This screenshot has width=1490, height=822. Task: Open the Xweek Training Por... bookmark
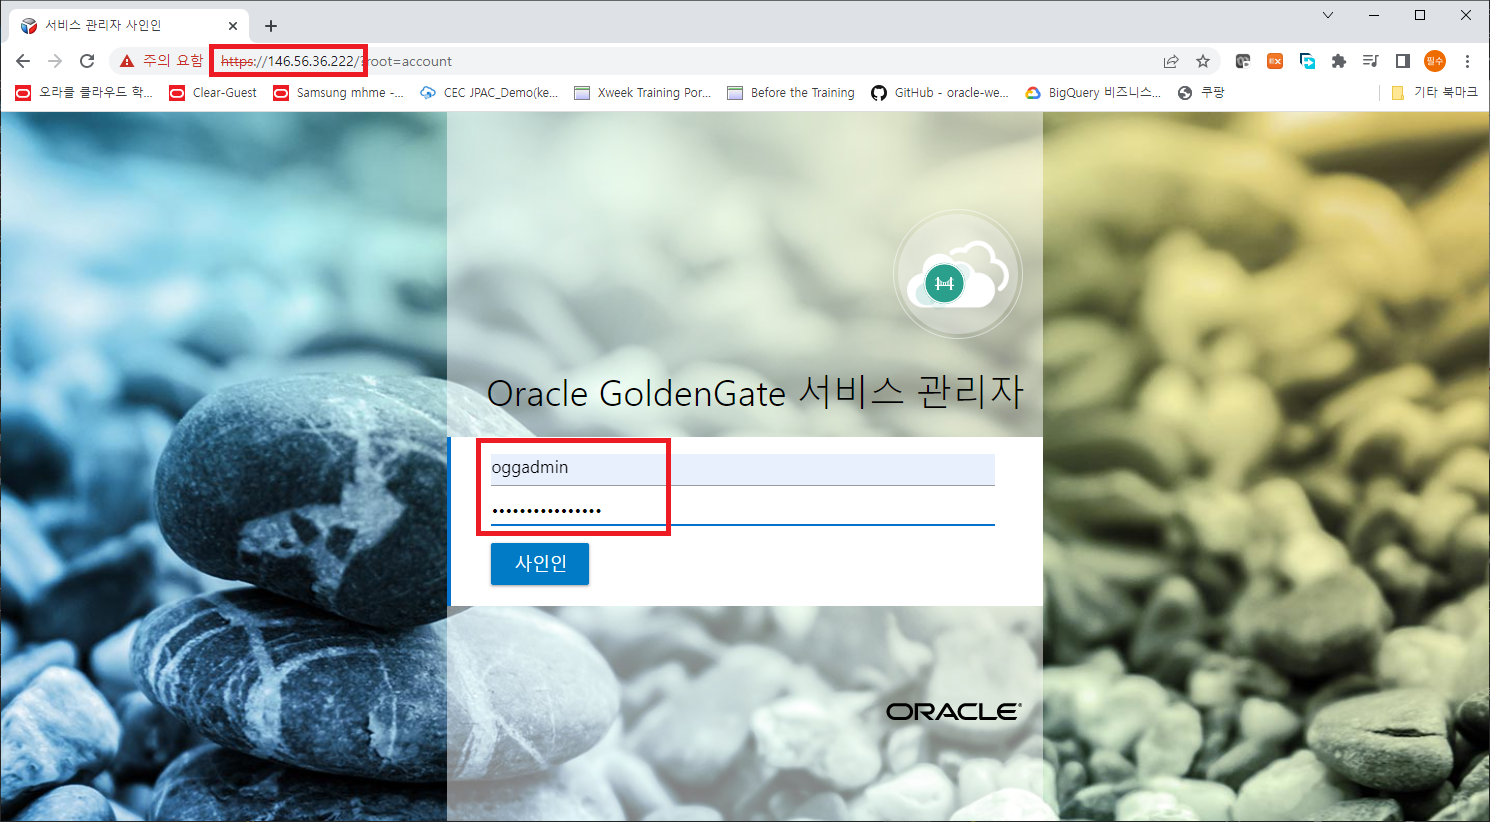642,92
